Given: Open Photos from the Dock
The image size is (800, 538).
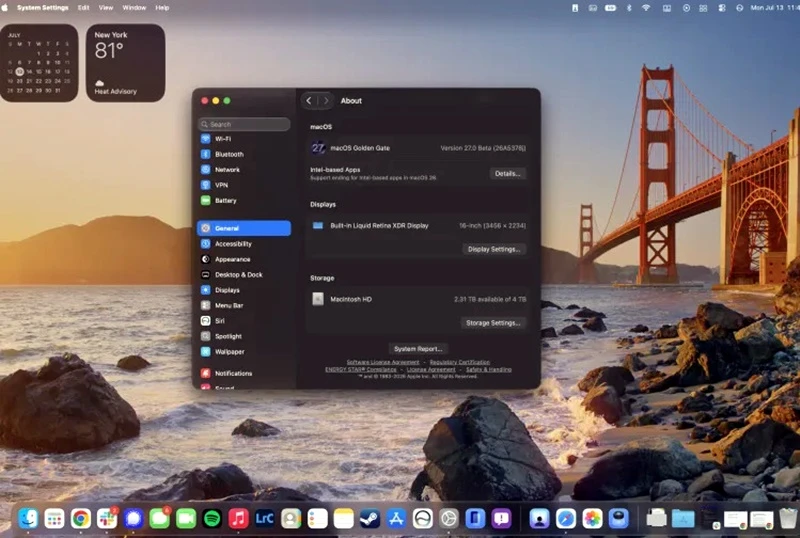Looking at the screenshot, I should (x=592, y=519).
